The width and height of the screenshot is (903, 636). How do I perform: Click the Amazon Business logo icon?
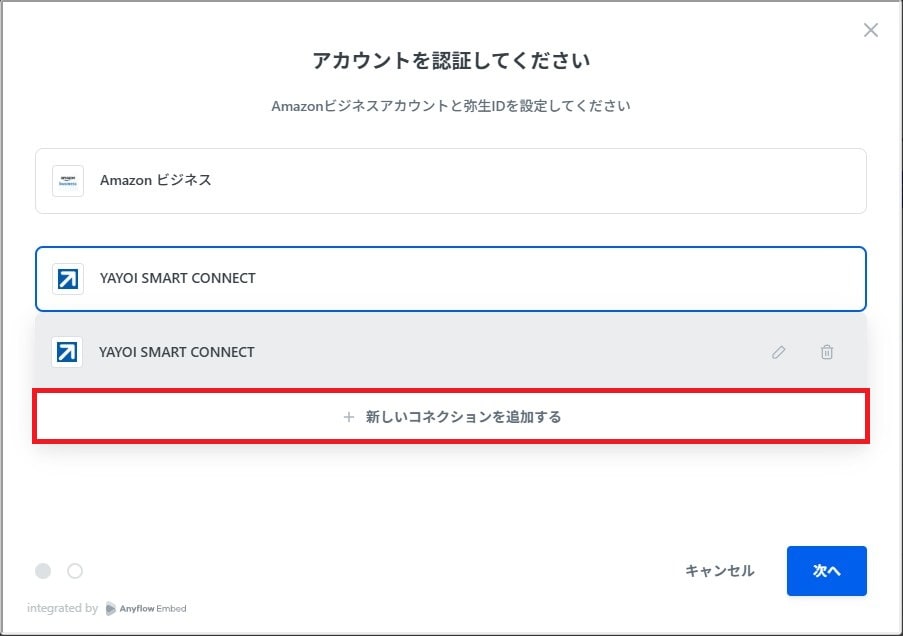click(x=68, y=181)
